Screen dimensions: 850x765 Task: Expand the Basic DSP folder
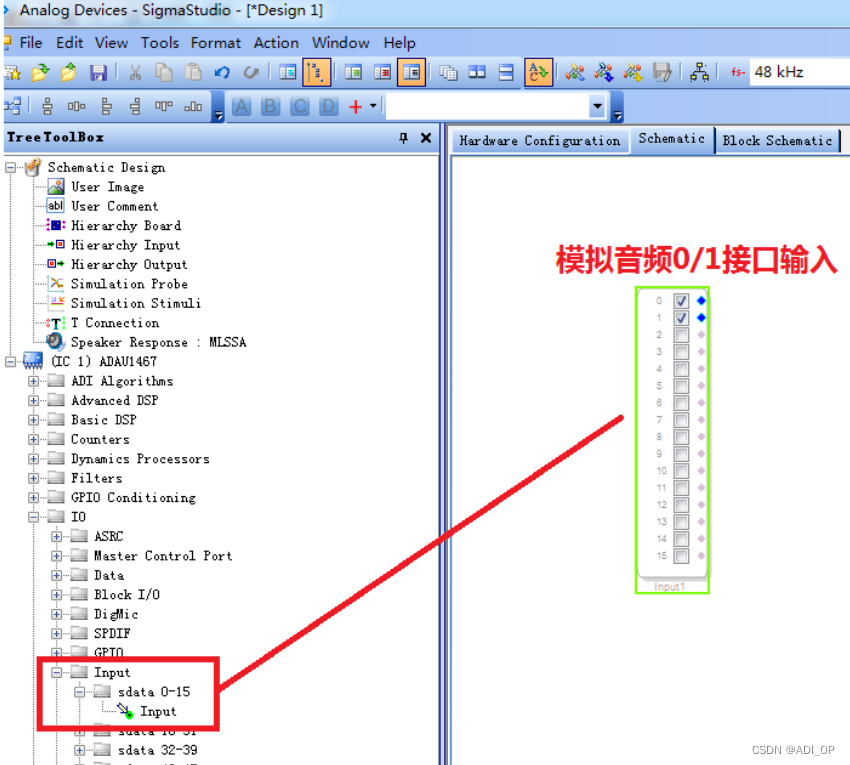click(34, 420)
